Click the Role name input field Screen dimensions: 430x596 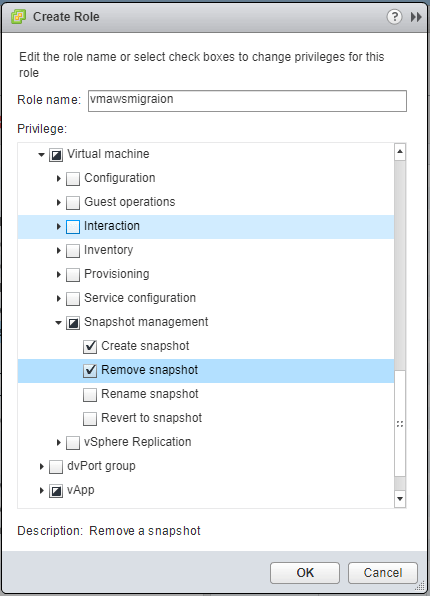[x=248, y=101]
